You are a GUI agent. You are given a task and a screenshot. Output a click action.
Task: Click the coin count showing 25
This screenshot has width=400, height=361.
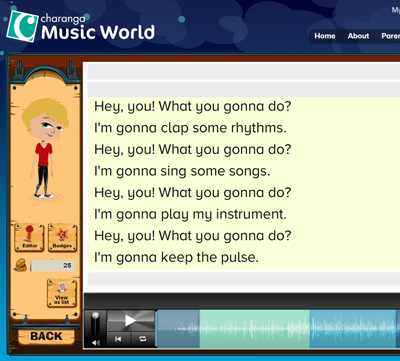(53, 266)
